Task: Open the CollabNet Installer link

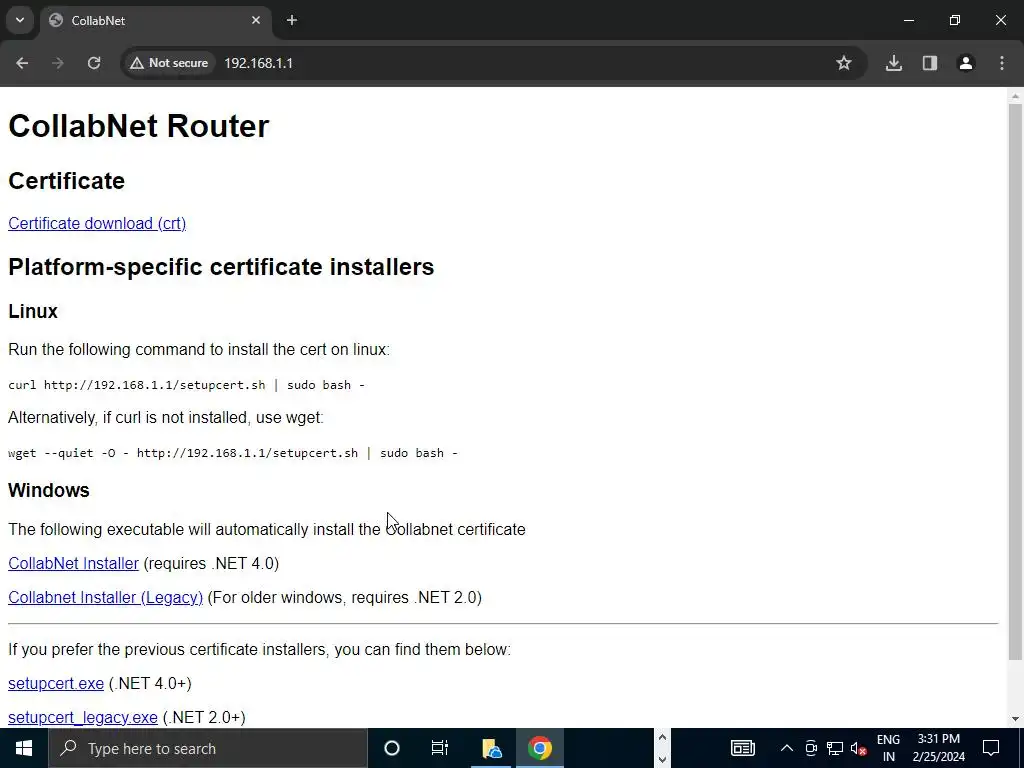Action: click(73, 564)
